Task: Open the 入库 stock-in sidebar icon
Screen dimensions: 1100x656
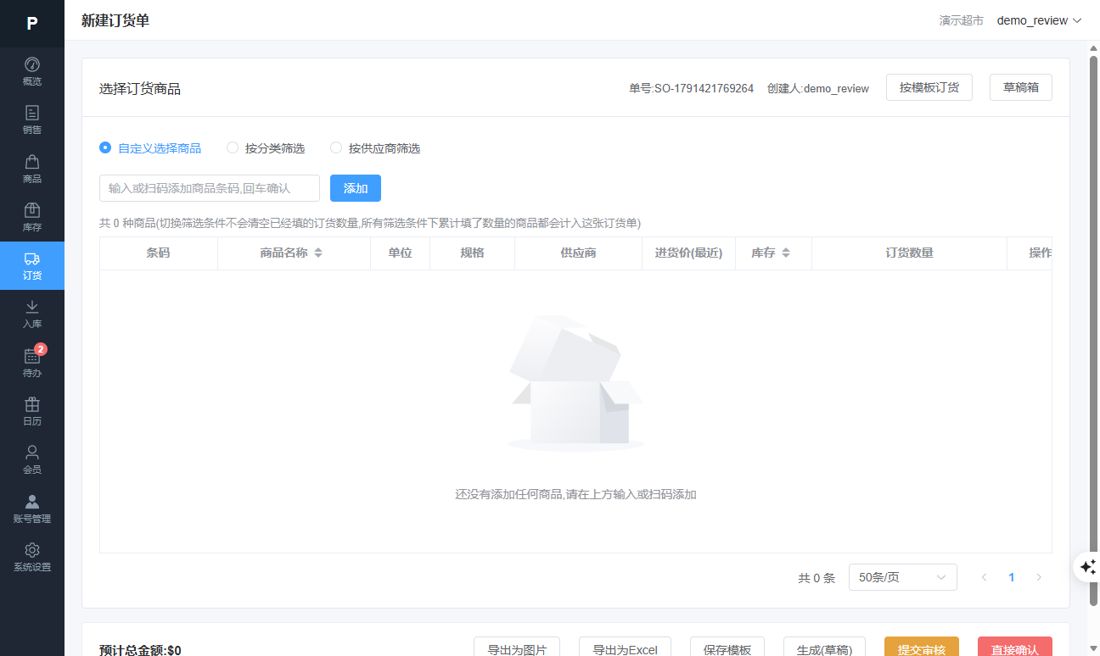Action: [32, 314]
